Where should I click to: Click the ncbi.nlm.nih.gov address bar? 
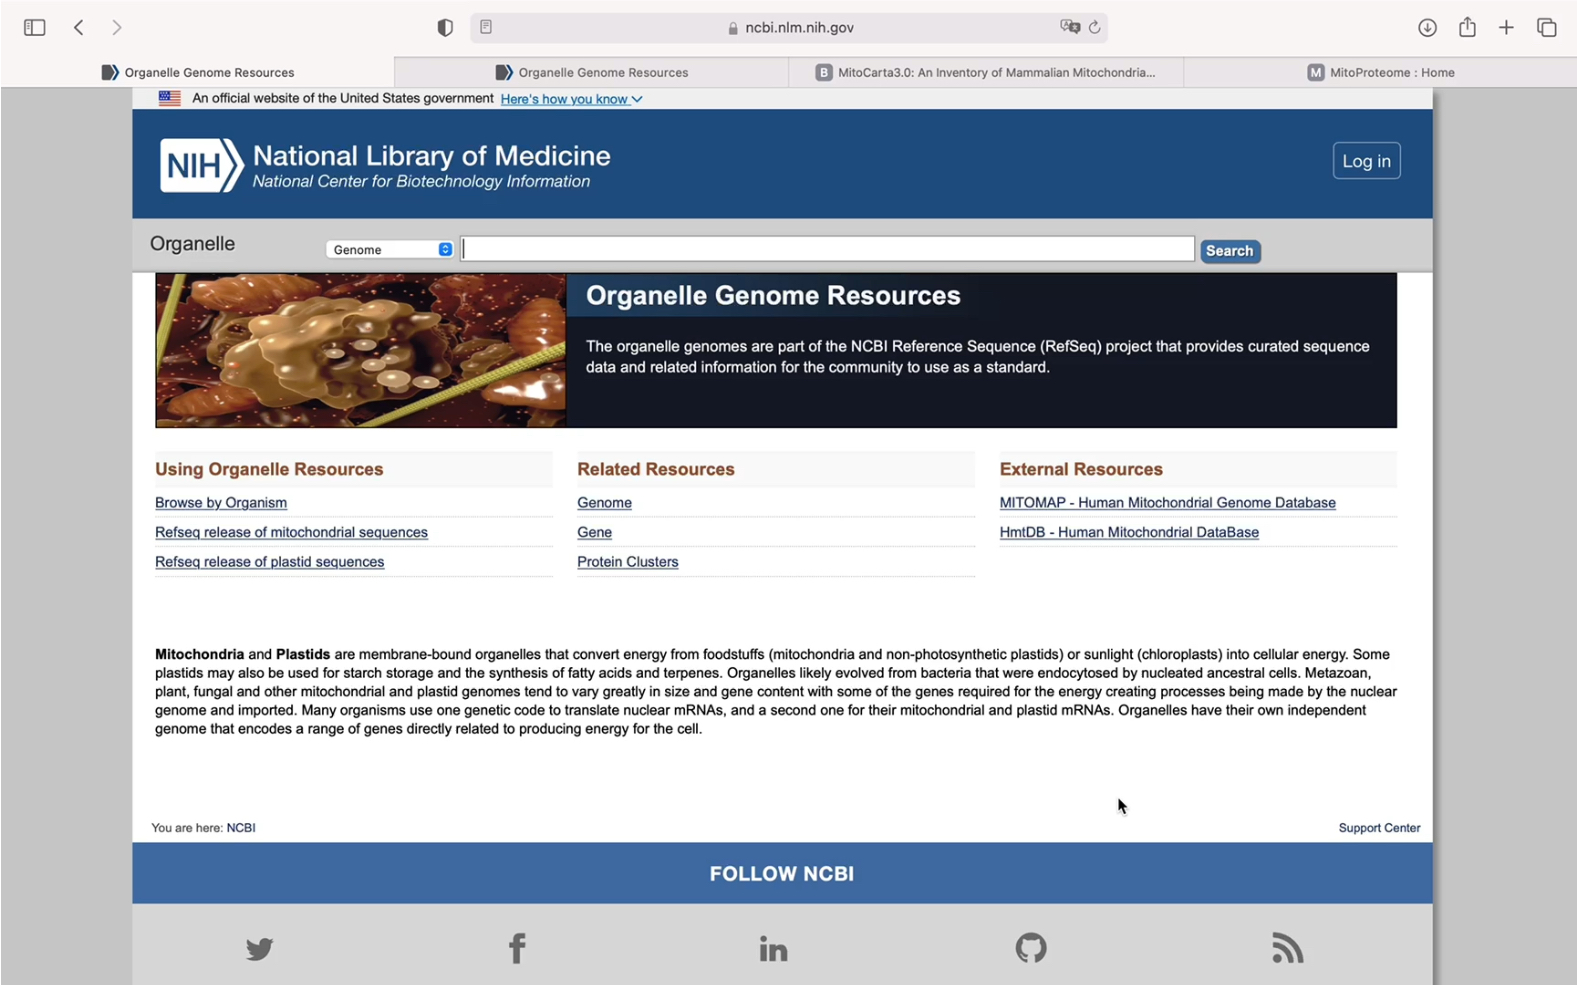click(x=789, y=28)
